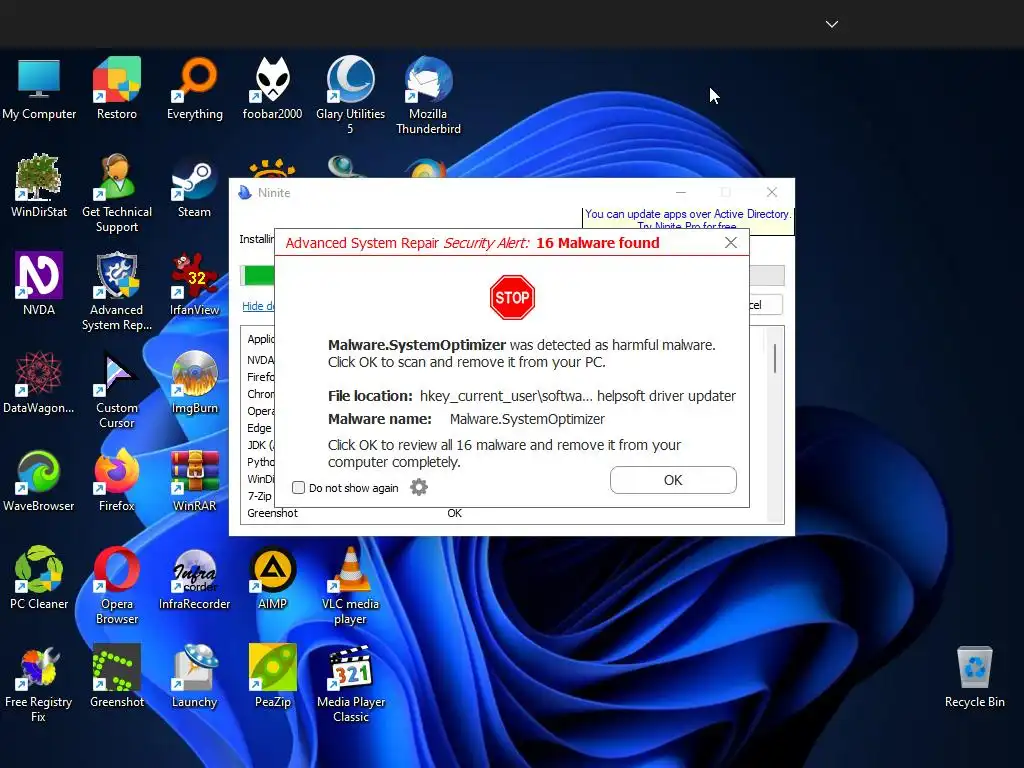Select the AIMP desktop shortcut

coord(272,579)
